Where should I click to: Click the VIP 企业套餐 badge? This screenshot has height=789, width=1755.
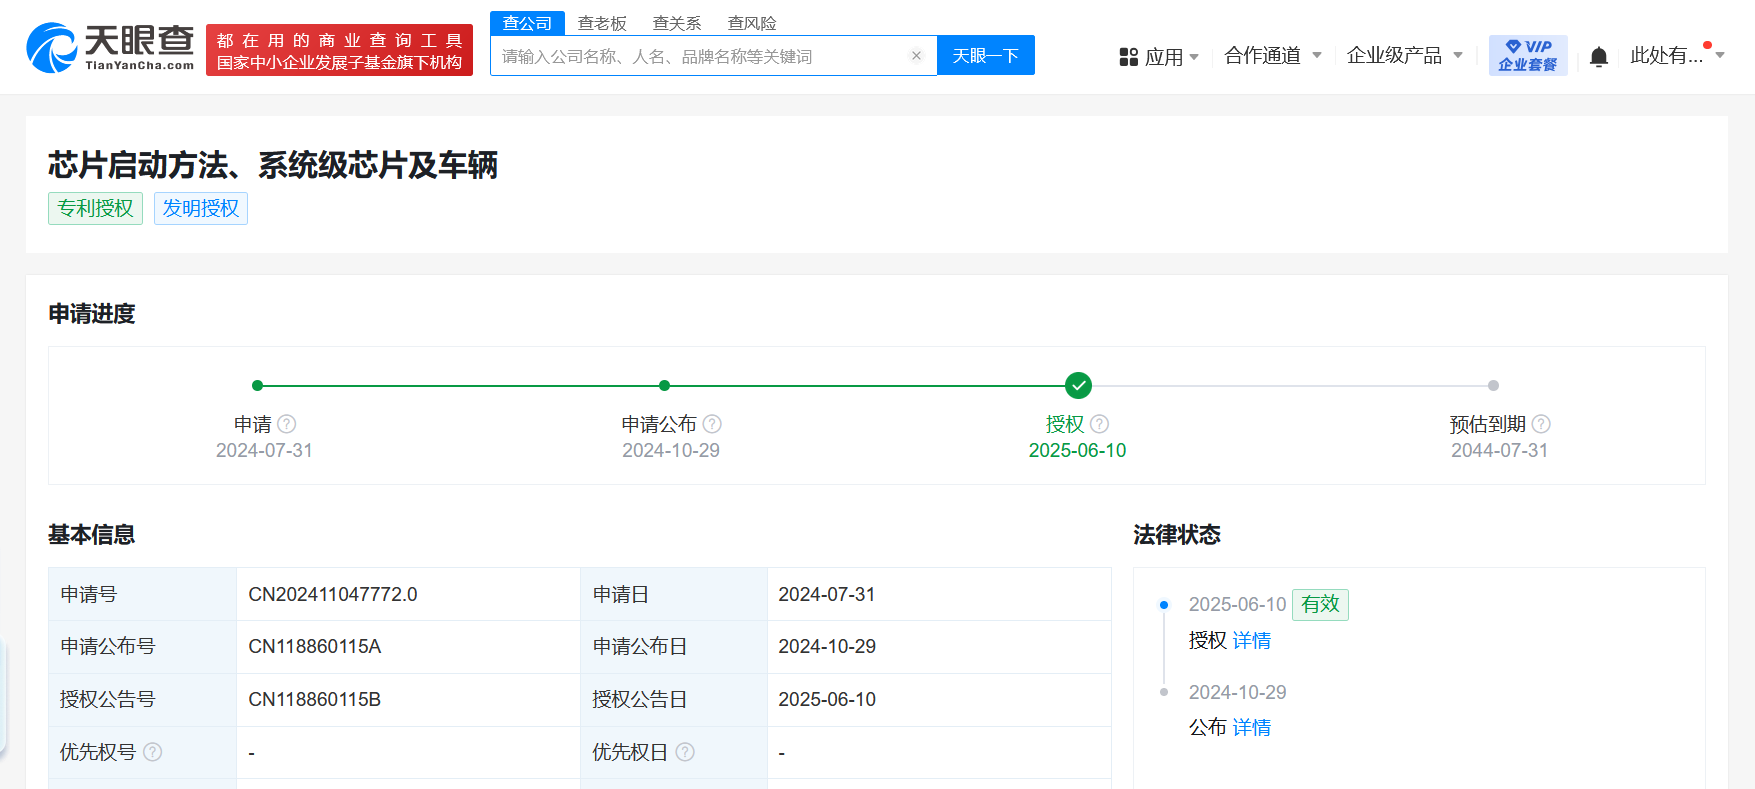pos(1527,56)
